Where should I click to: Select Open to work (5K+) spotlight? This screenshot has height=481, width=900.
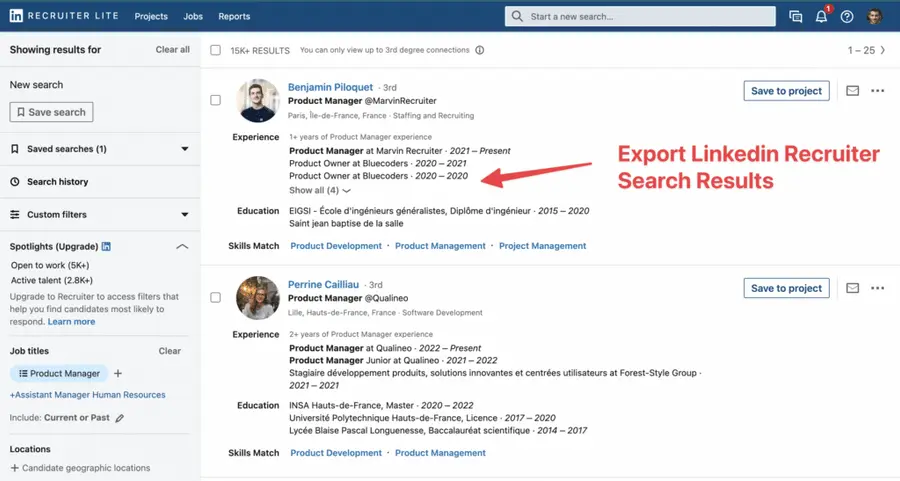point(50,265)
